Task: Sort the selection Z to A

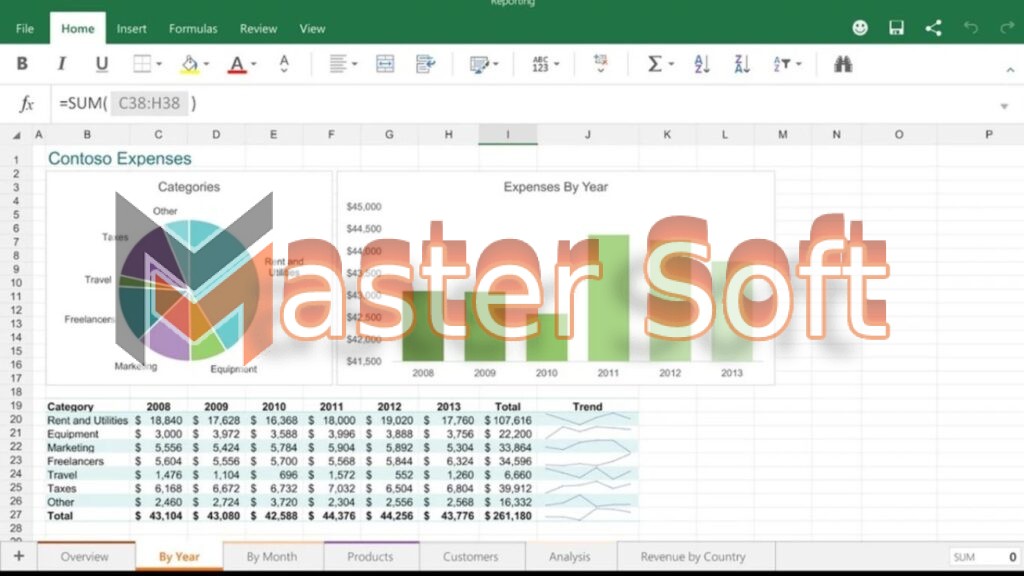Action: pyautogui.click(x=740, y=63)
